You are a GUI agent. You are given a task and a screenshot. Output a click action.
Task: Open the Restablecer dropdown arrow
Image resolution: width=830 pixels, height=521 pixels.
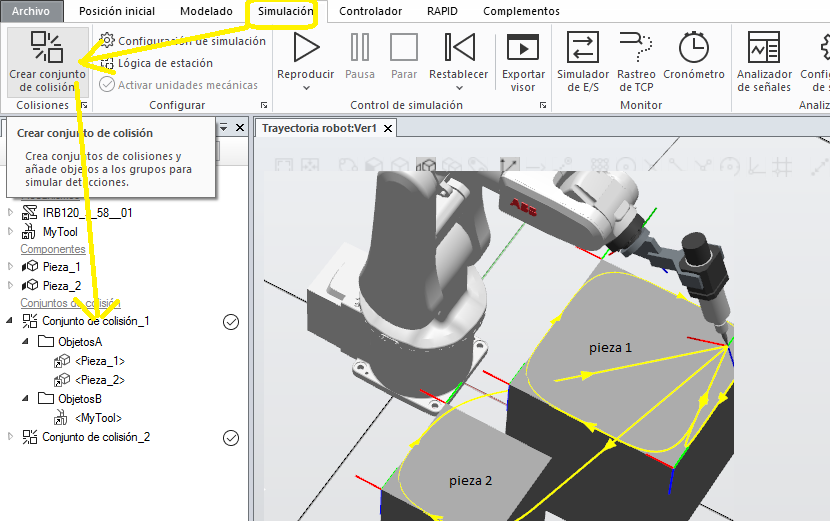click(459, 88)
